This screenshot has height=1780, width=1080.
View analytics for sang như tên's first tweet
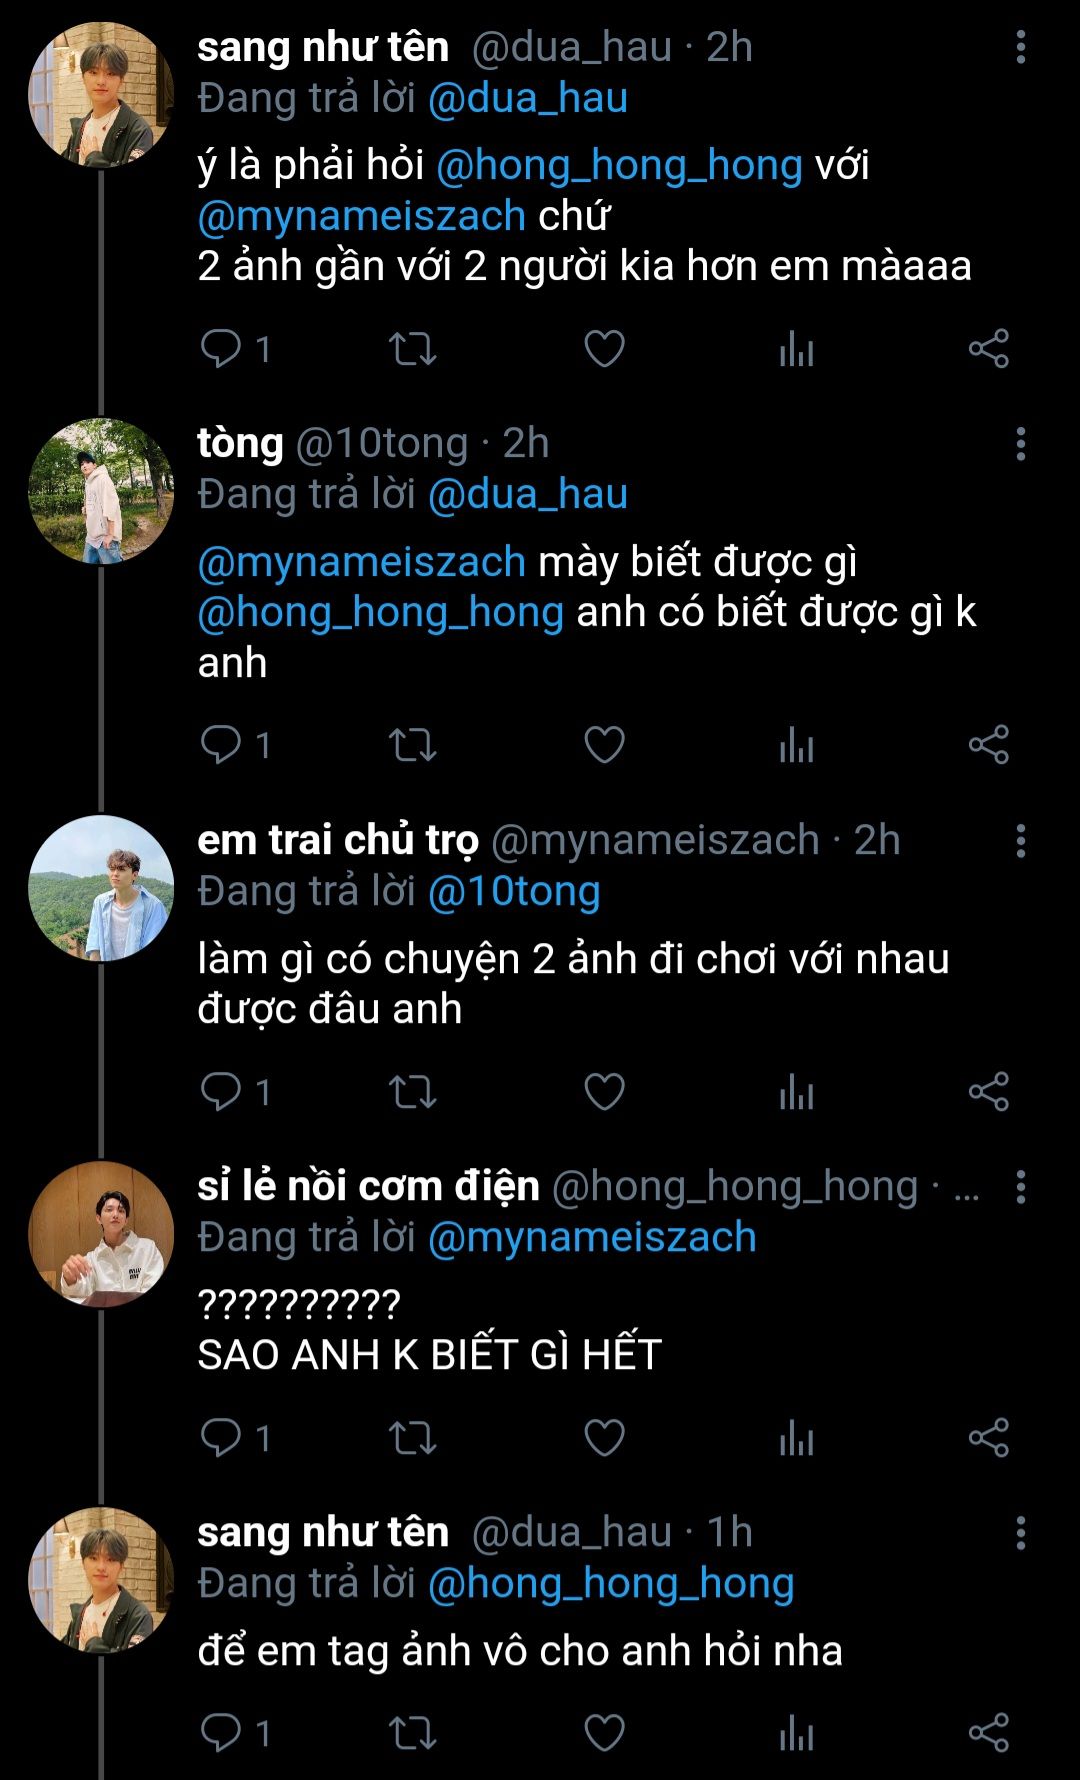[796, 349]
